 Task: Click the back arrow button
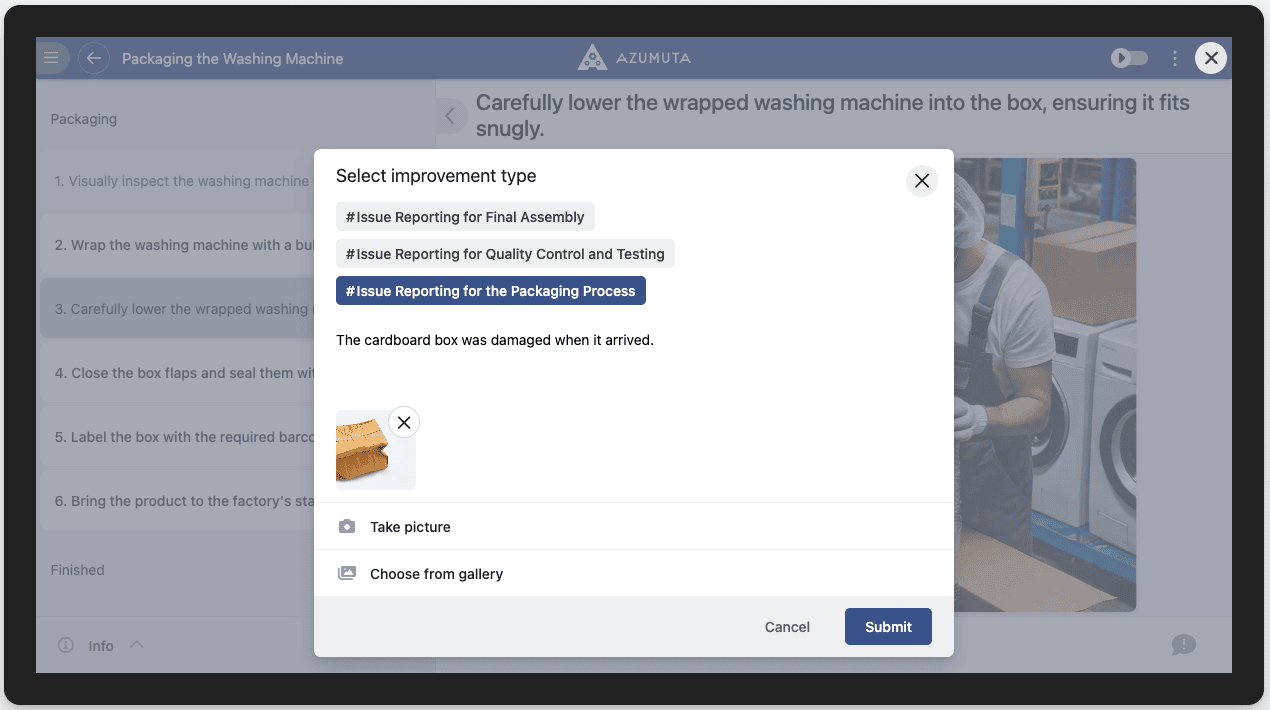(x=93, y=58)
